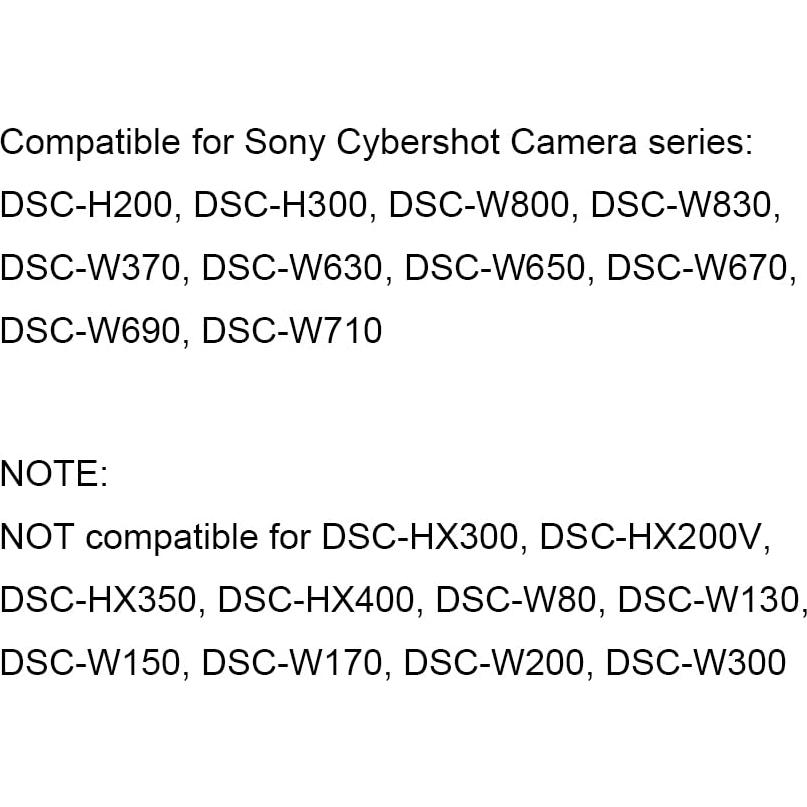Click the word "Cybershot" in the heading
This screenshot has width=807, height=807.
pyautogui.click(x=419, y=142)
